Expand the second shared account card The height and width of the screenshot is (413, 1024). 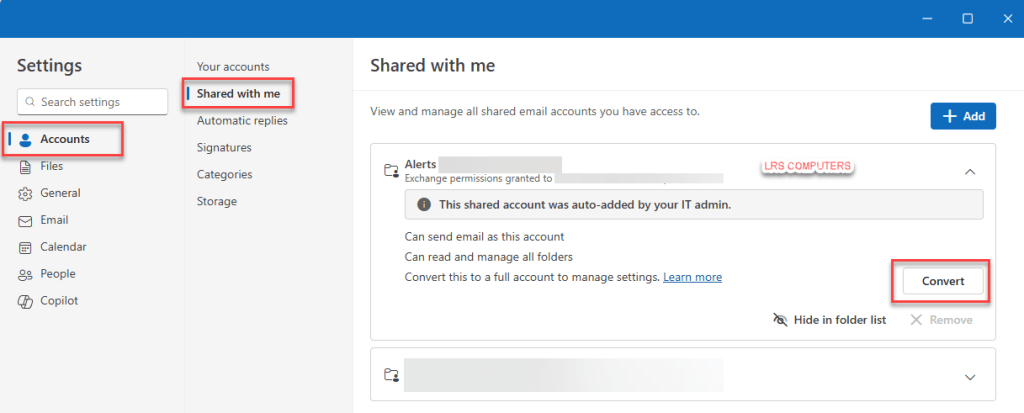(969, 377)
